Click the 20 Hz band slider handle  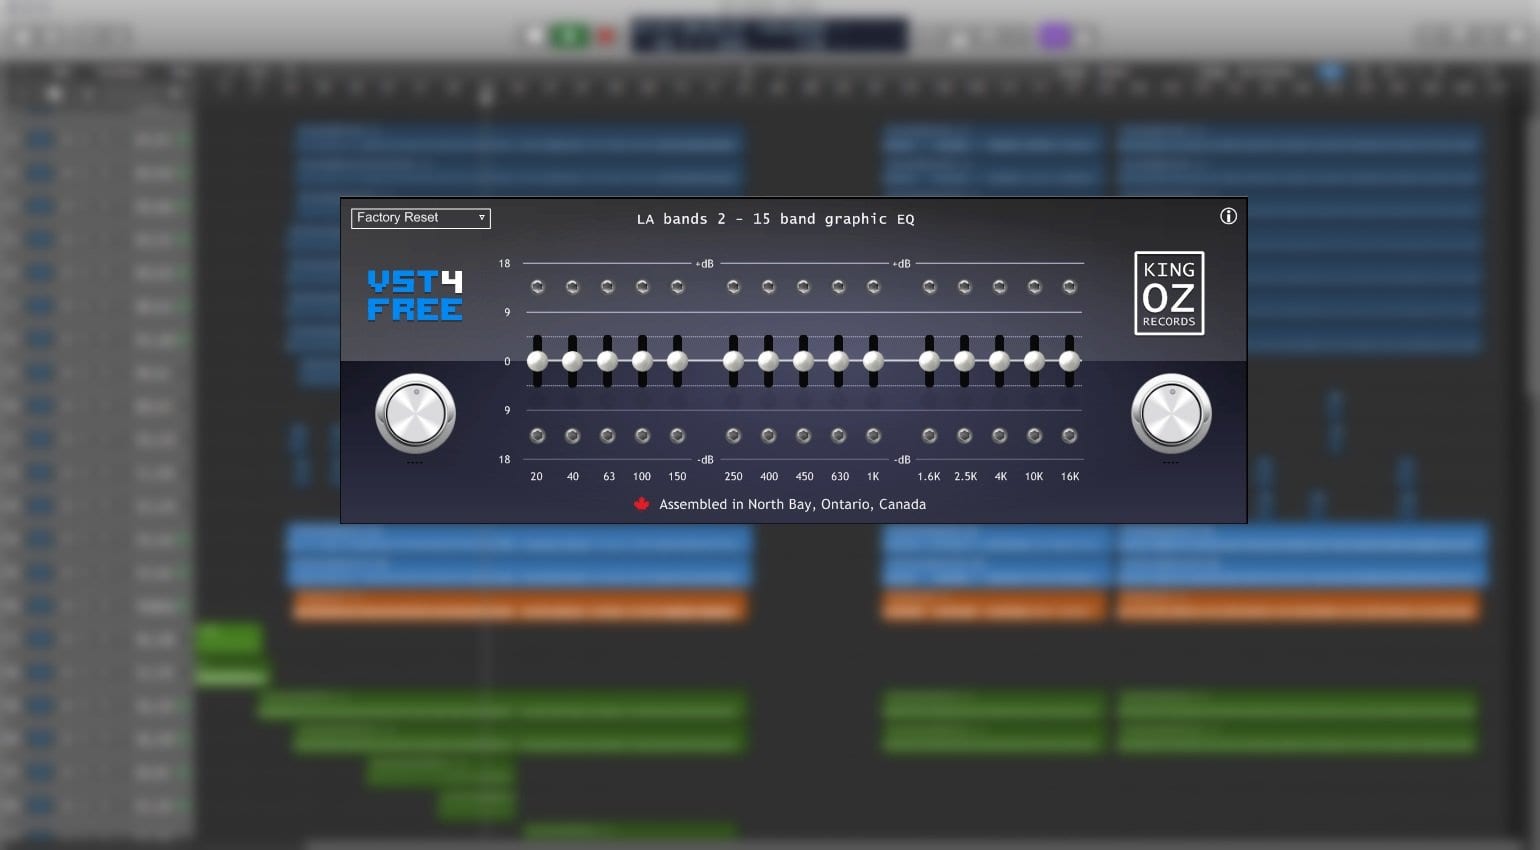coord(537,361)
